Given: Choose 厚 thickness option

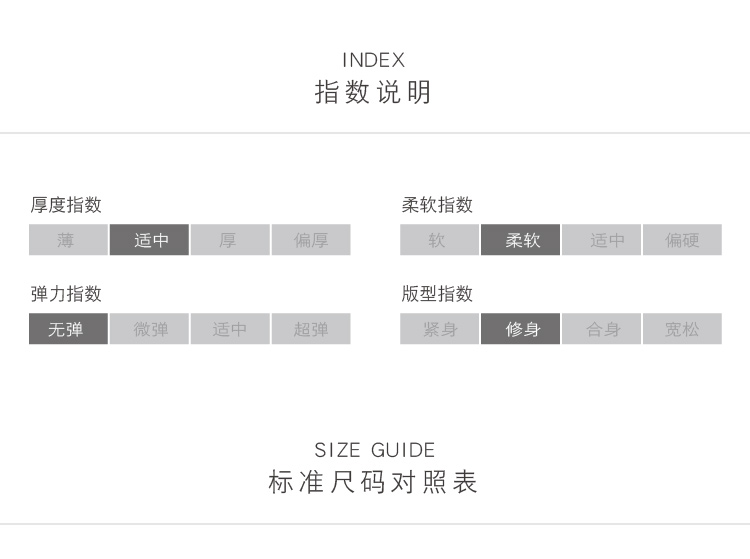Looking at the screenshot, I should (x=230, y=240).
